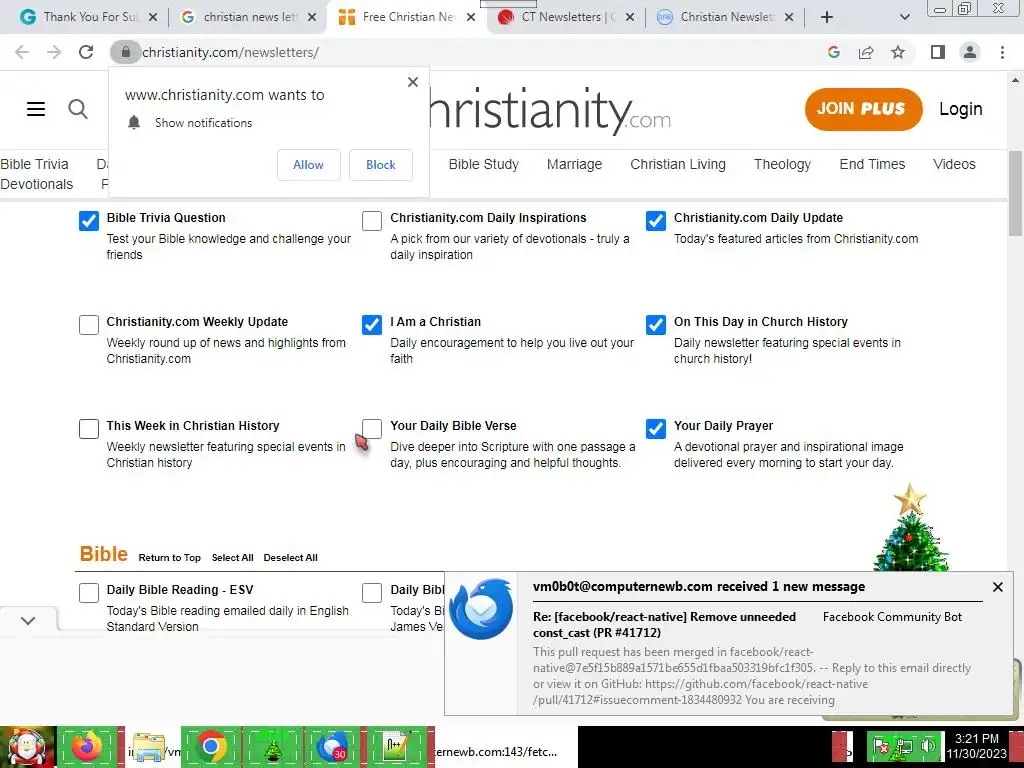This screenshot has height=768, width=1024.
Task: Open the file explorer taskbar icon
Action: [x=149, y=747]
